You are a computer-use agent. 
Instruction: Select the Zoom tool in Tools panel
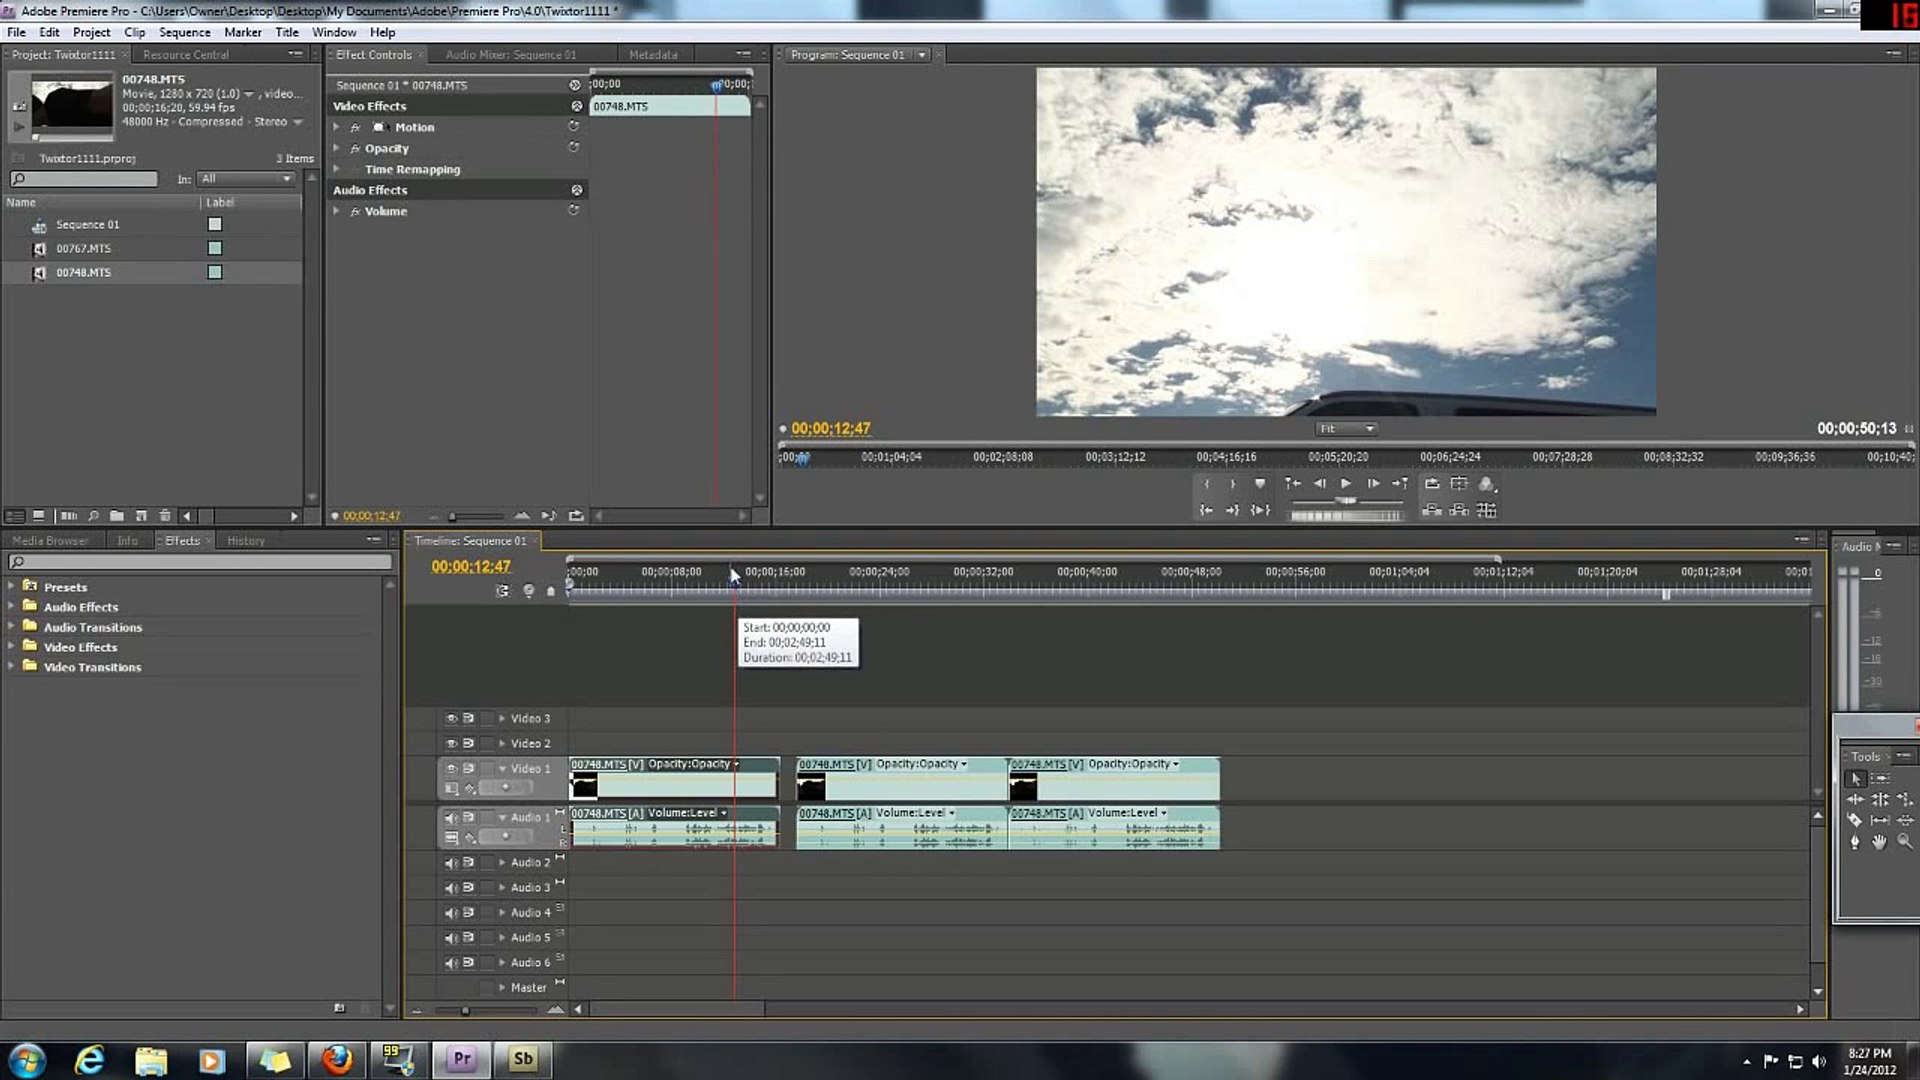1905,842
